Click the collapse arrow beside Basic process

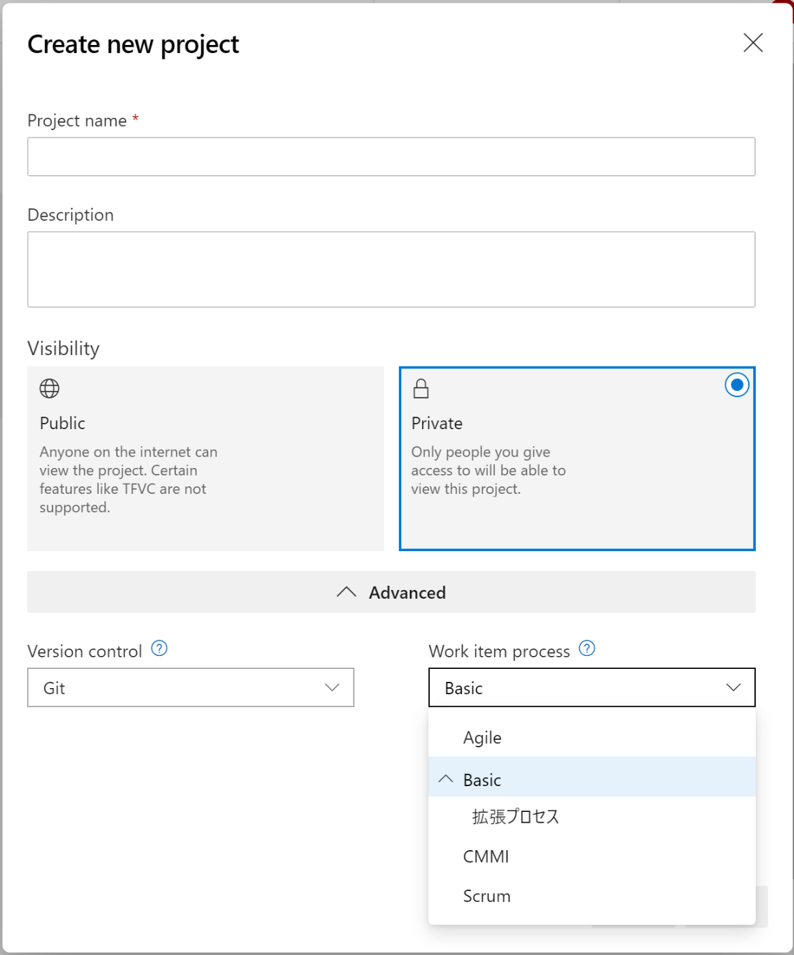pos(446,777)
